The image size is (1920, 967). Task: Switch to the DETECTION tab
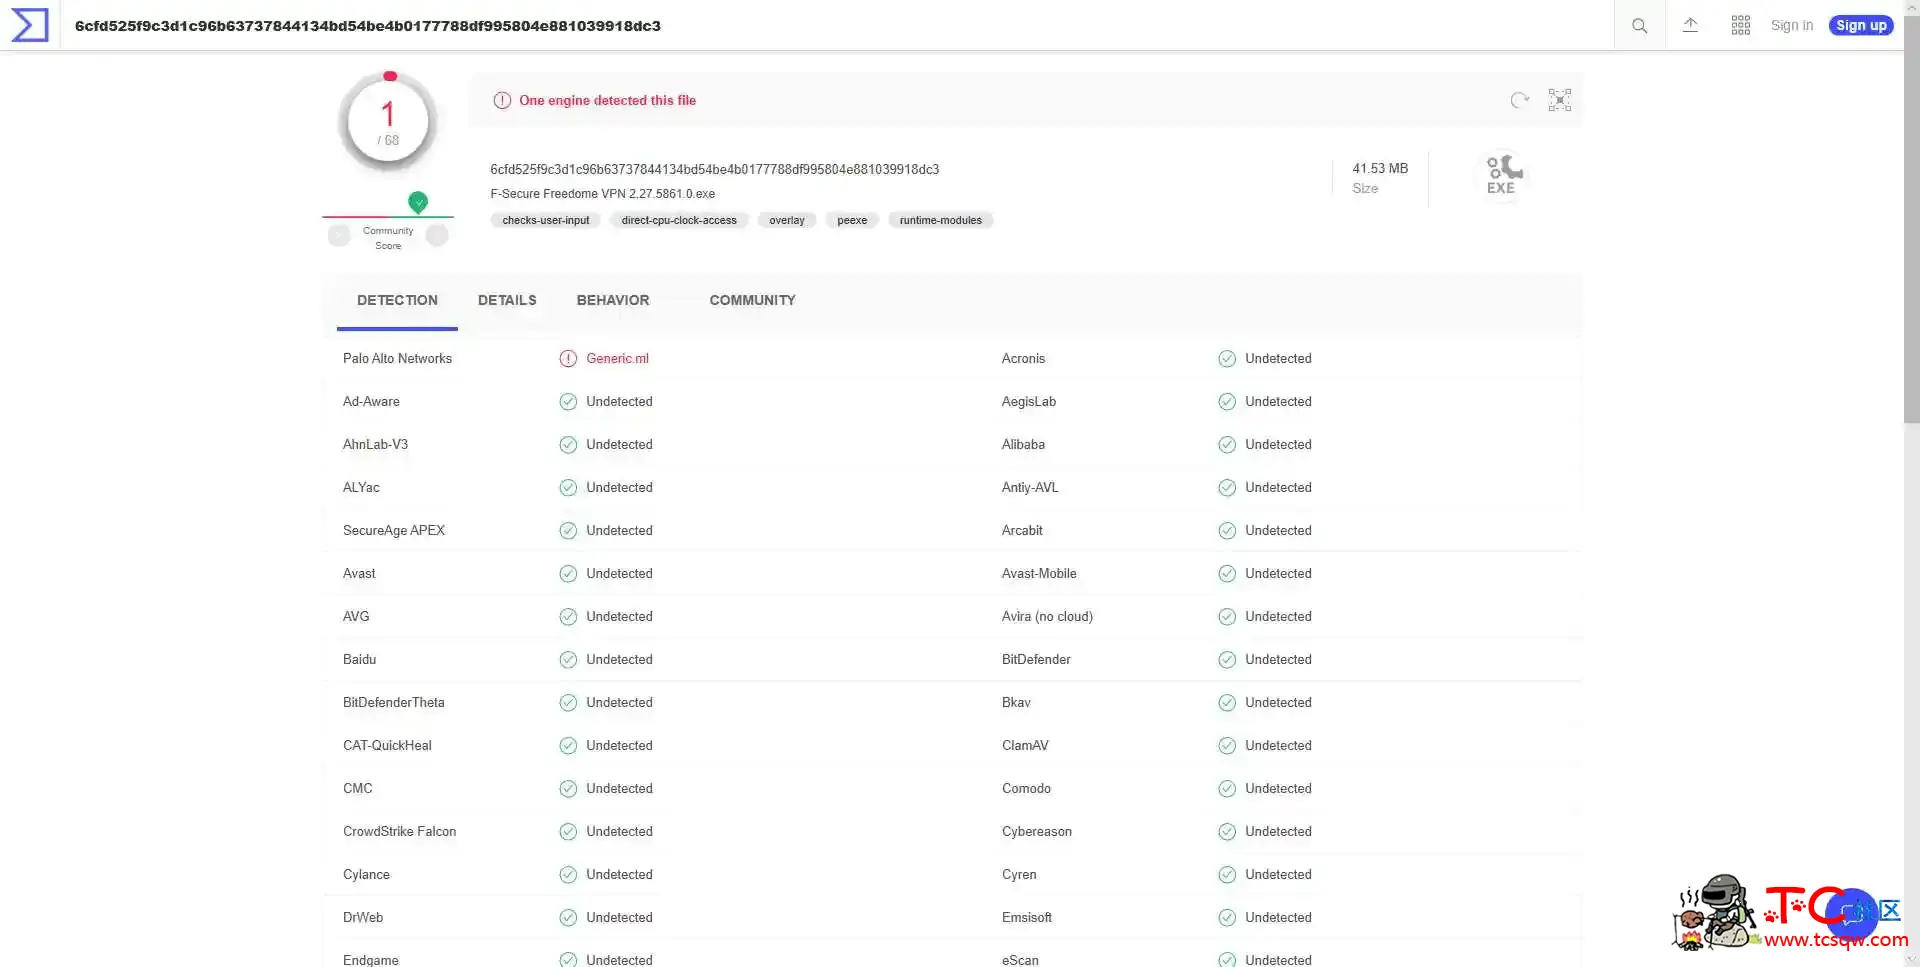click(x=397, y=300)
